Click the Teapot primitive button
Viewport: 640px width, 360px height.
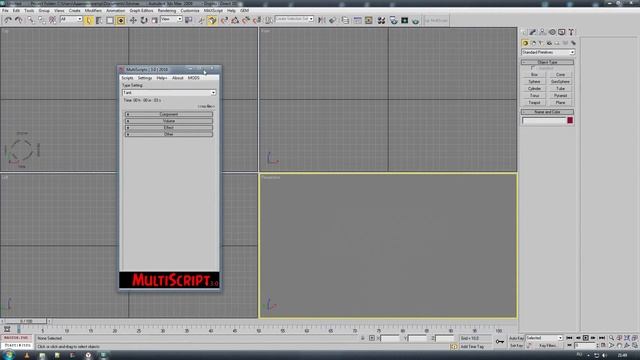(534, 102)
